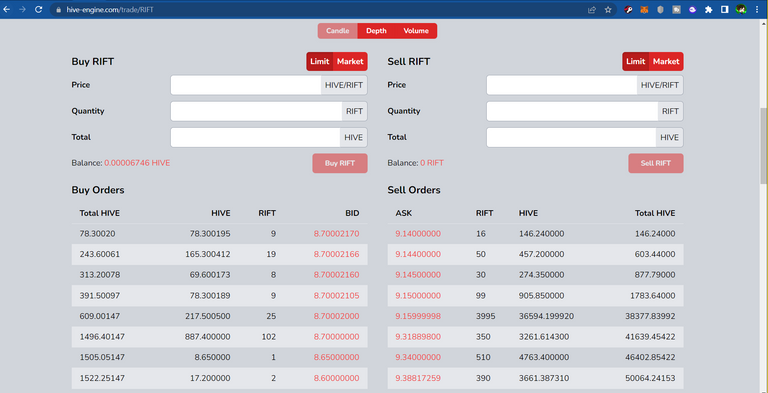768x393 pixels.
Task: Select bid price 8.70002105
Action: (x=336, y=296)
